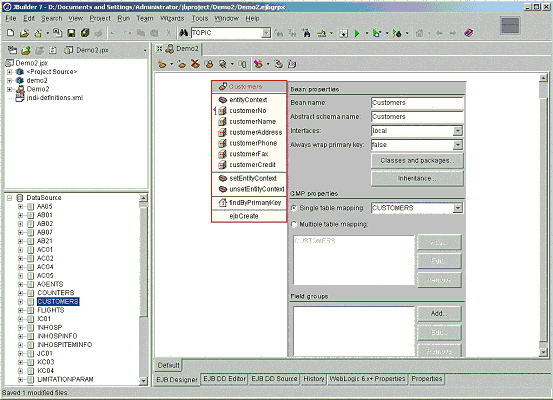Select CUSTOMERS in the DataSource tree

58,302
